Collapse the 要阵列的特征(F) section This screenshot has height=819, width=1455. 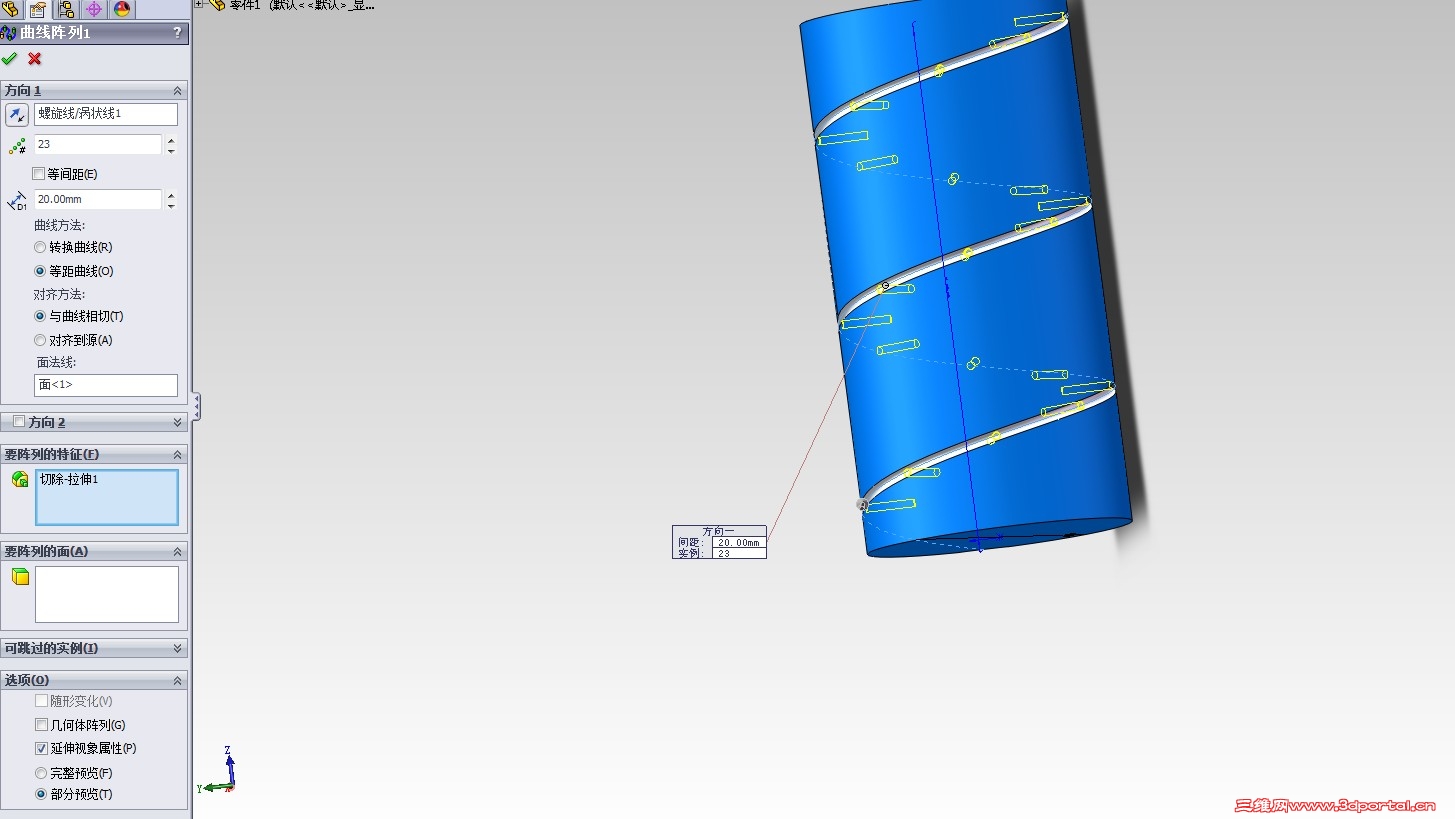[x=178, y=454]
